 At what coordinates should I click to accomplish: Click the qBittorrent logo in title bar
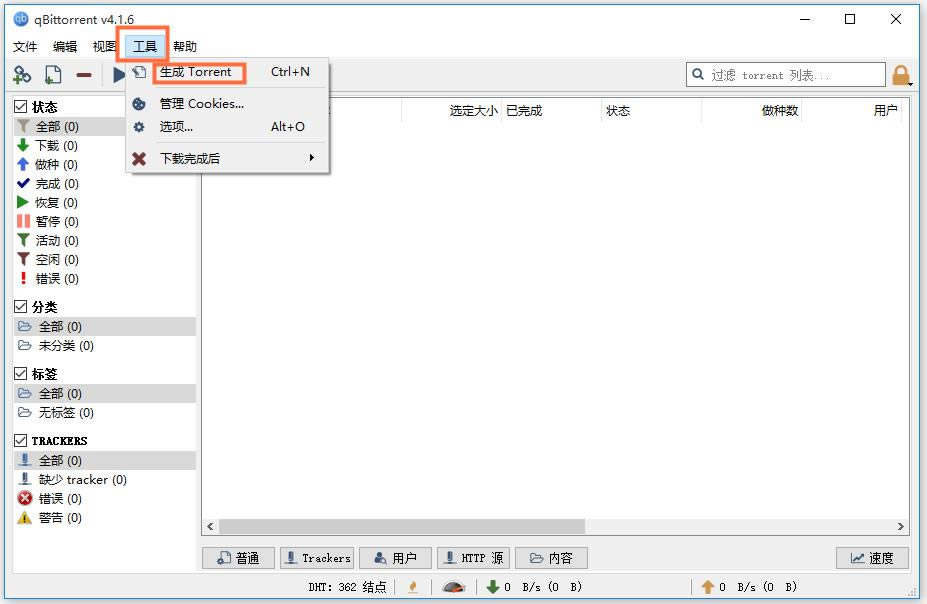click(x=21, y=19)
